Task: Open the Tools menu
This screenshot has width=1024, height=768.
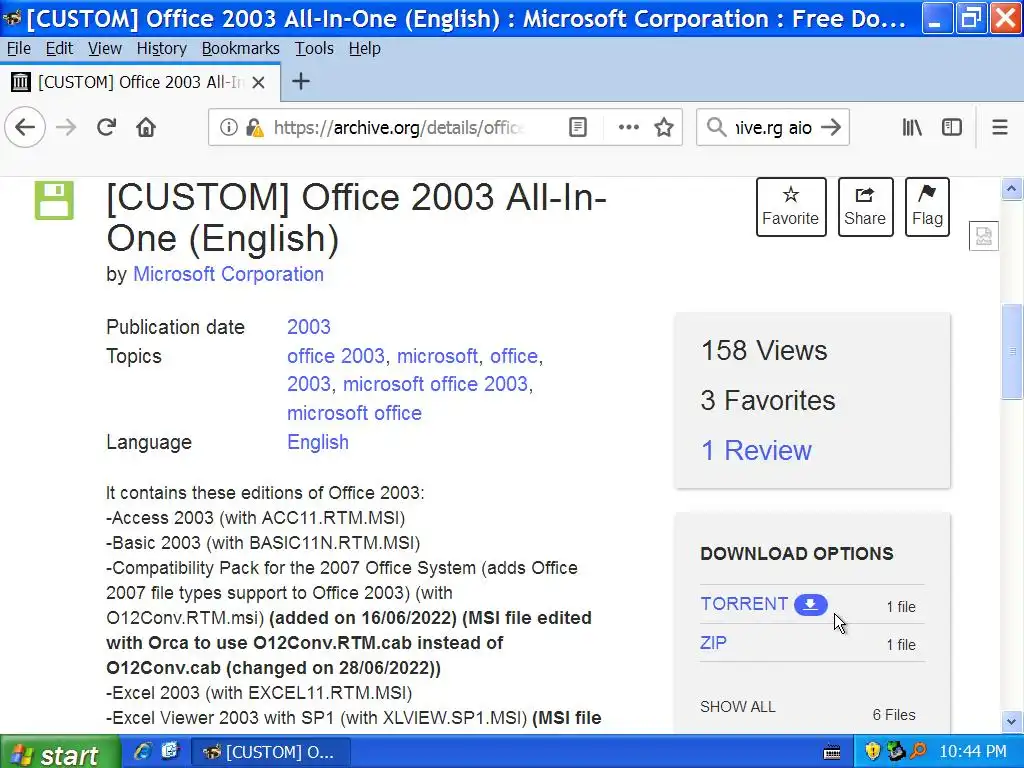Action: (314, 48)
